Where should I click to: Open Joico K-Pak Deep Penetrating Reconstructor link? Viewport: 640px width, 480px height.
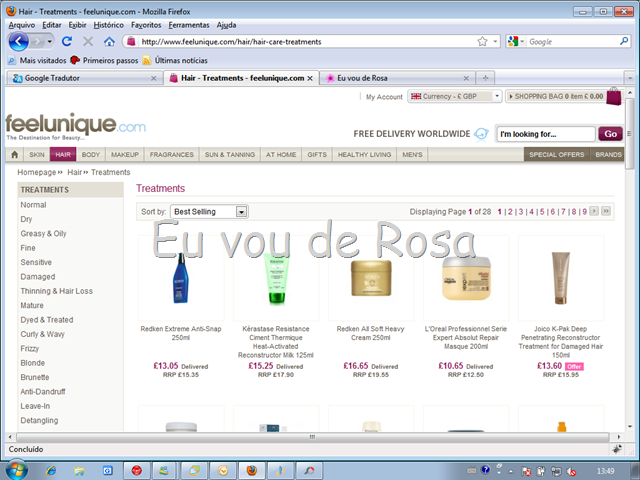tap(561, 342)
